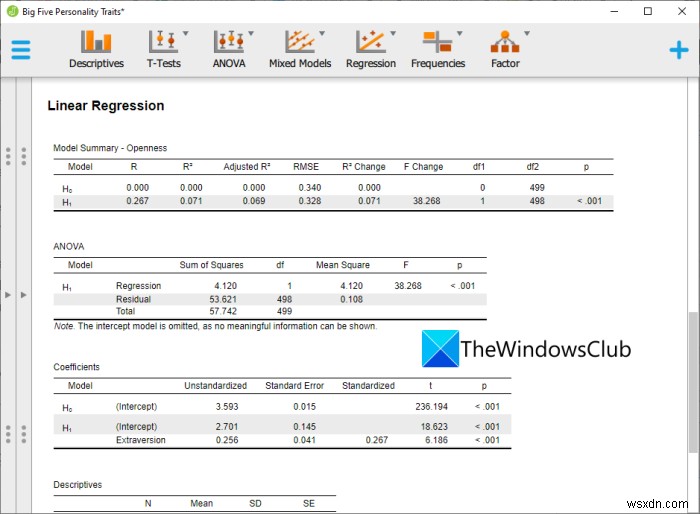Open the T-Tests analysis menu
The width and height of the screenshot is (700, 514).
(164, 49)
